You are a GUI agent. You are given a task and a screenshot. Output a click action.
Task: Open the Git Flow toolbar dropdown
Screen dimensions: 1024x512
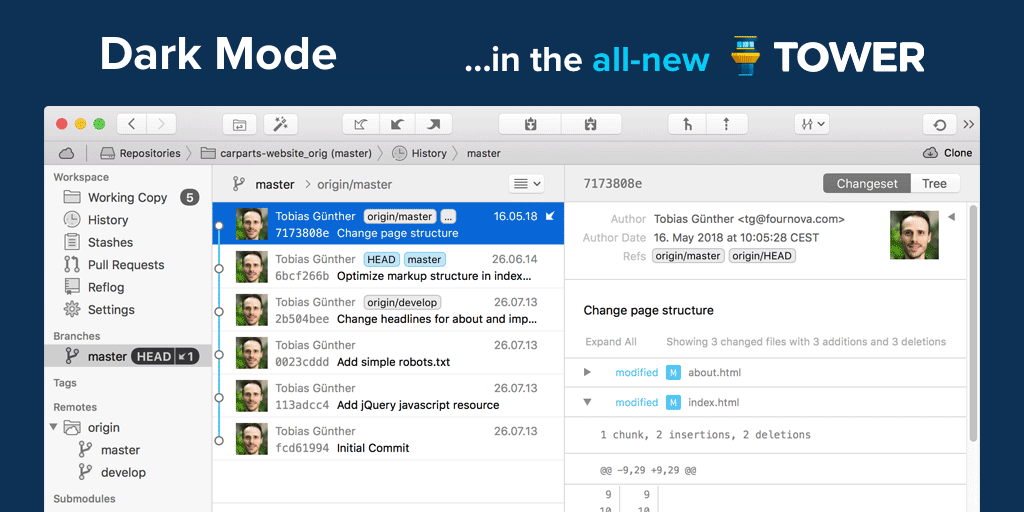811,124
